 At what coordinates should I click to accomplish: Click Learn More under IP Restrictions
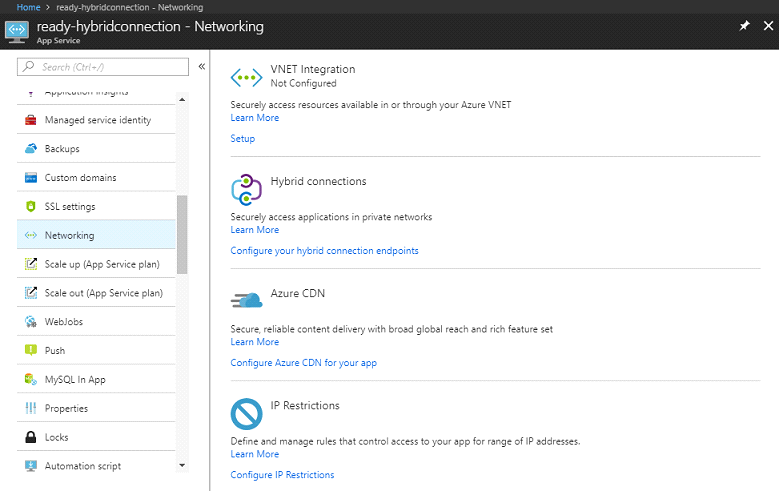click(x=254, y=454)
